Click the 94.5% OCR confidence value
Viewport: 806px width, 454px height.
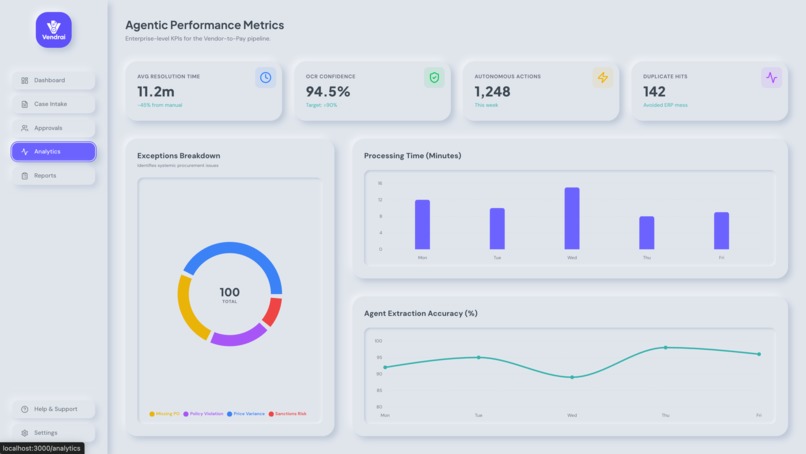328,92
